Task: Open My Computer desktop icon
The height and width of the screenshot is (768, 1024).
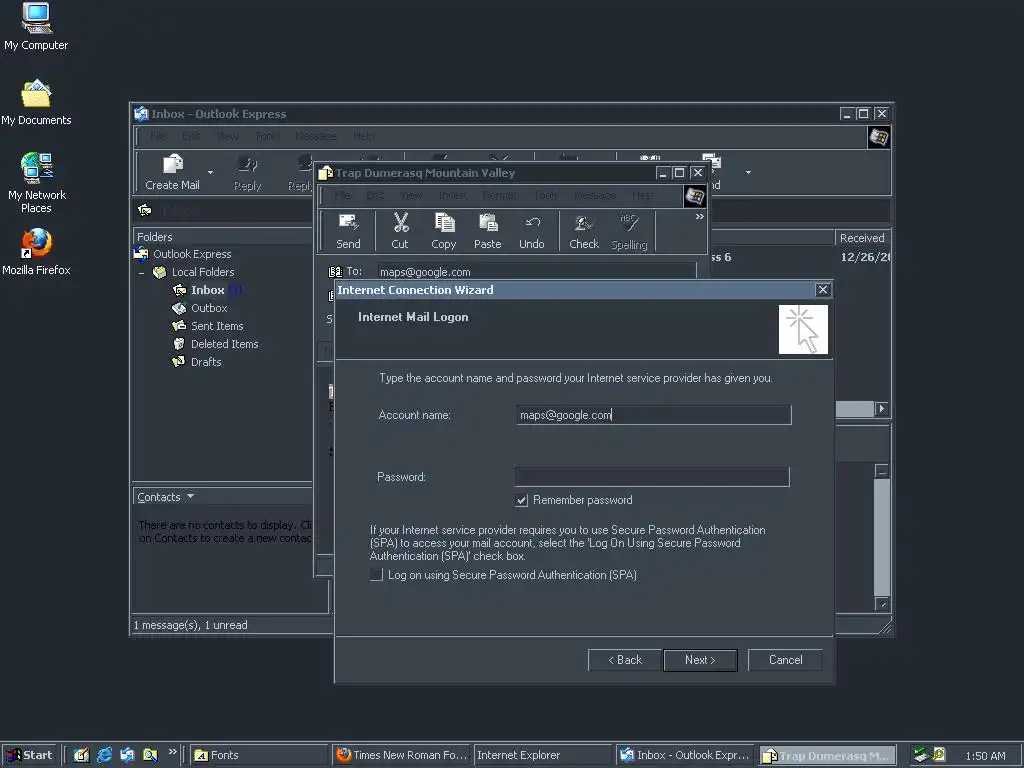Action: coord(36,27)
